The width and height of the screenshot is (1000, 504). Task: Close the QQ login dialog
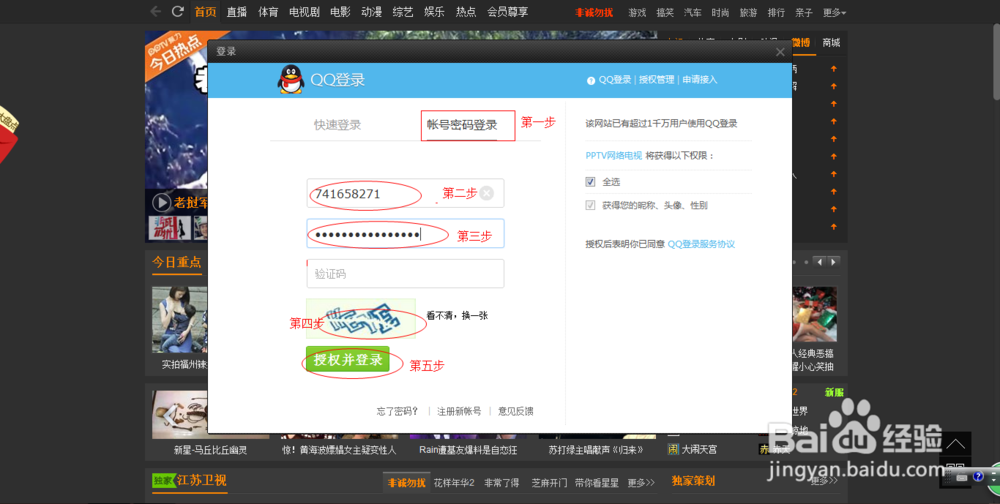click(x=780, y=52)
